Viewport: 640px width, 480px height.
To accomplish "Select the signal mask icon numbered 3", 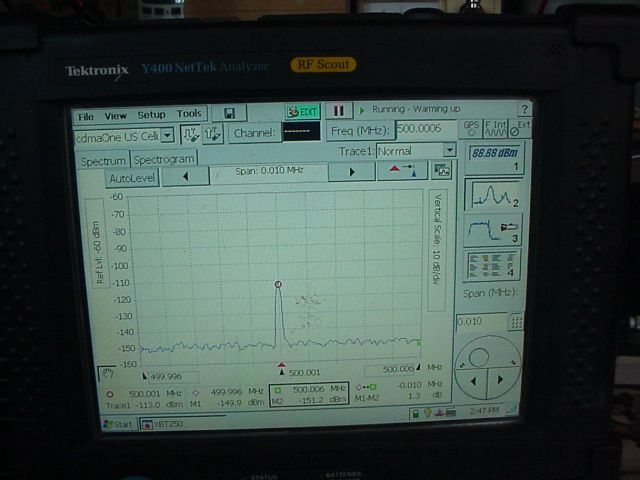I will (495, 230).
